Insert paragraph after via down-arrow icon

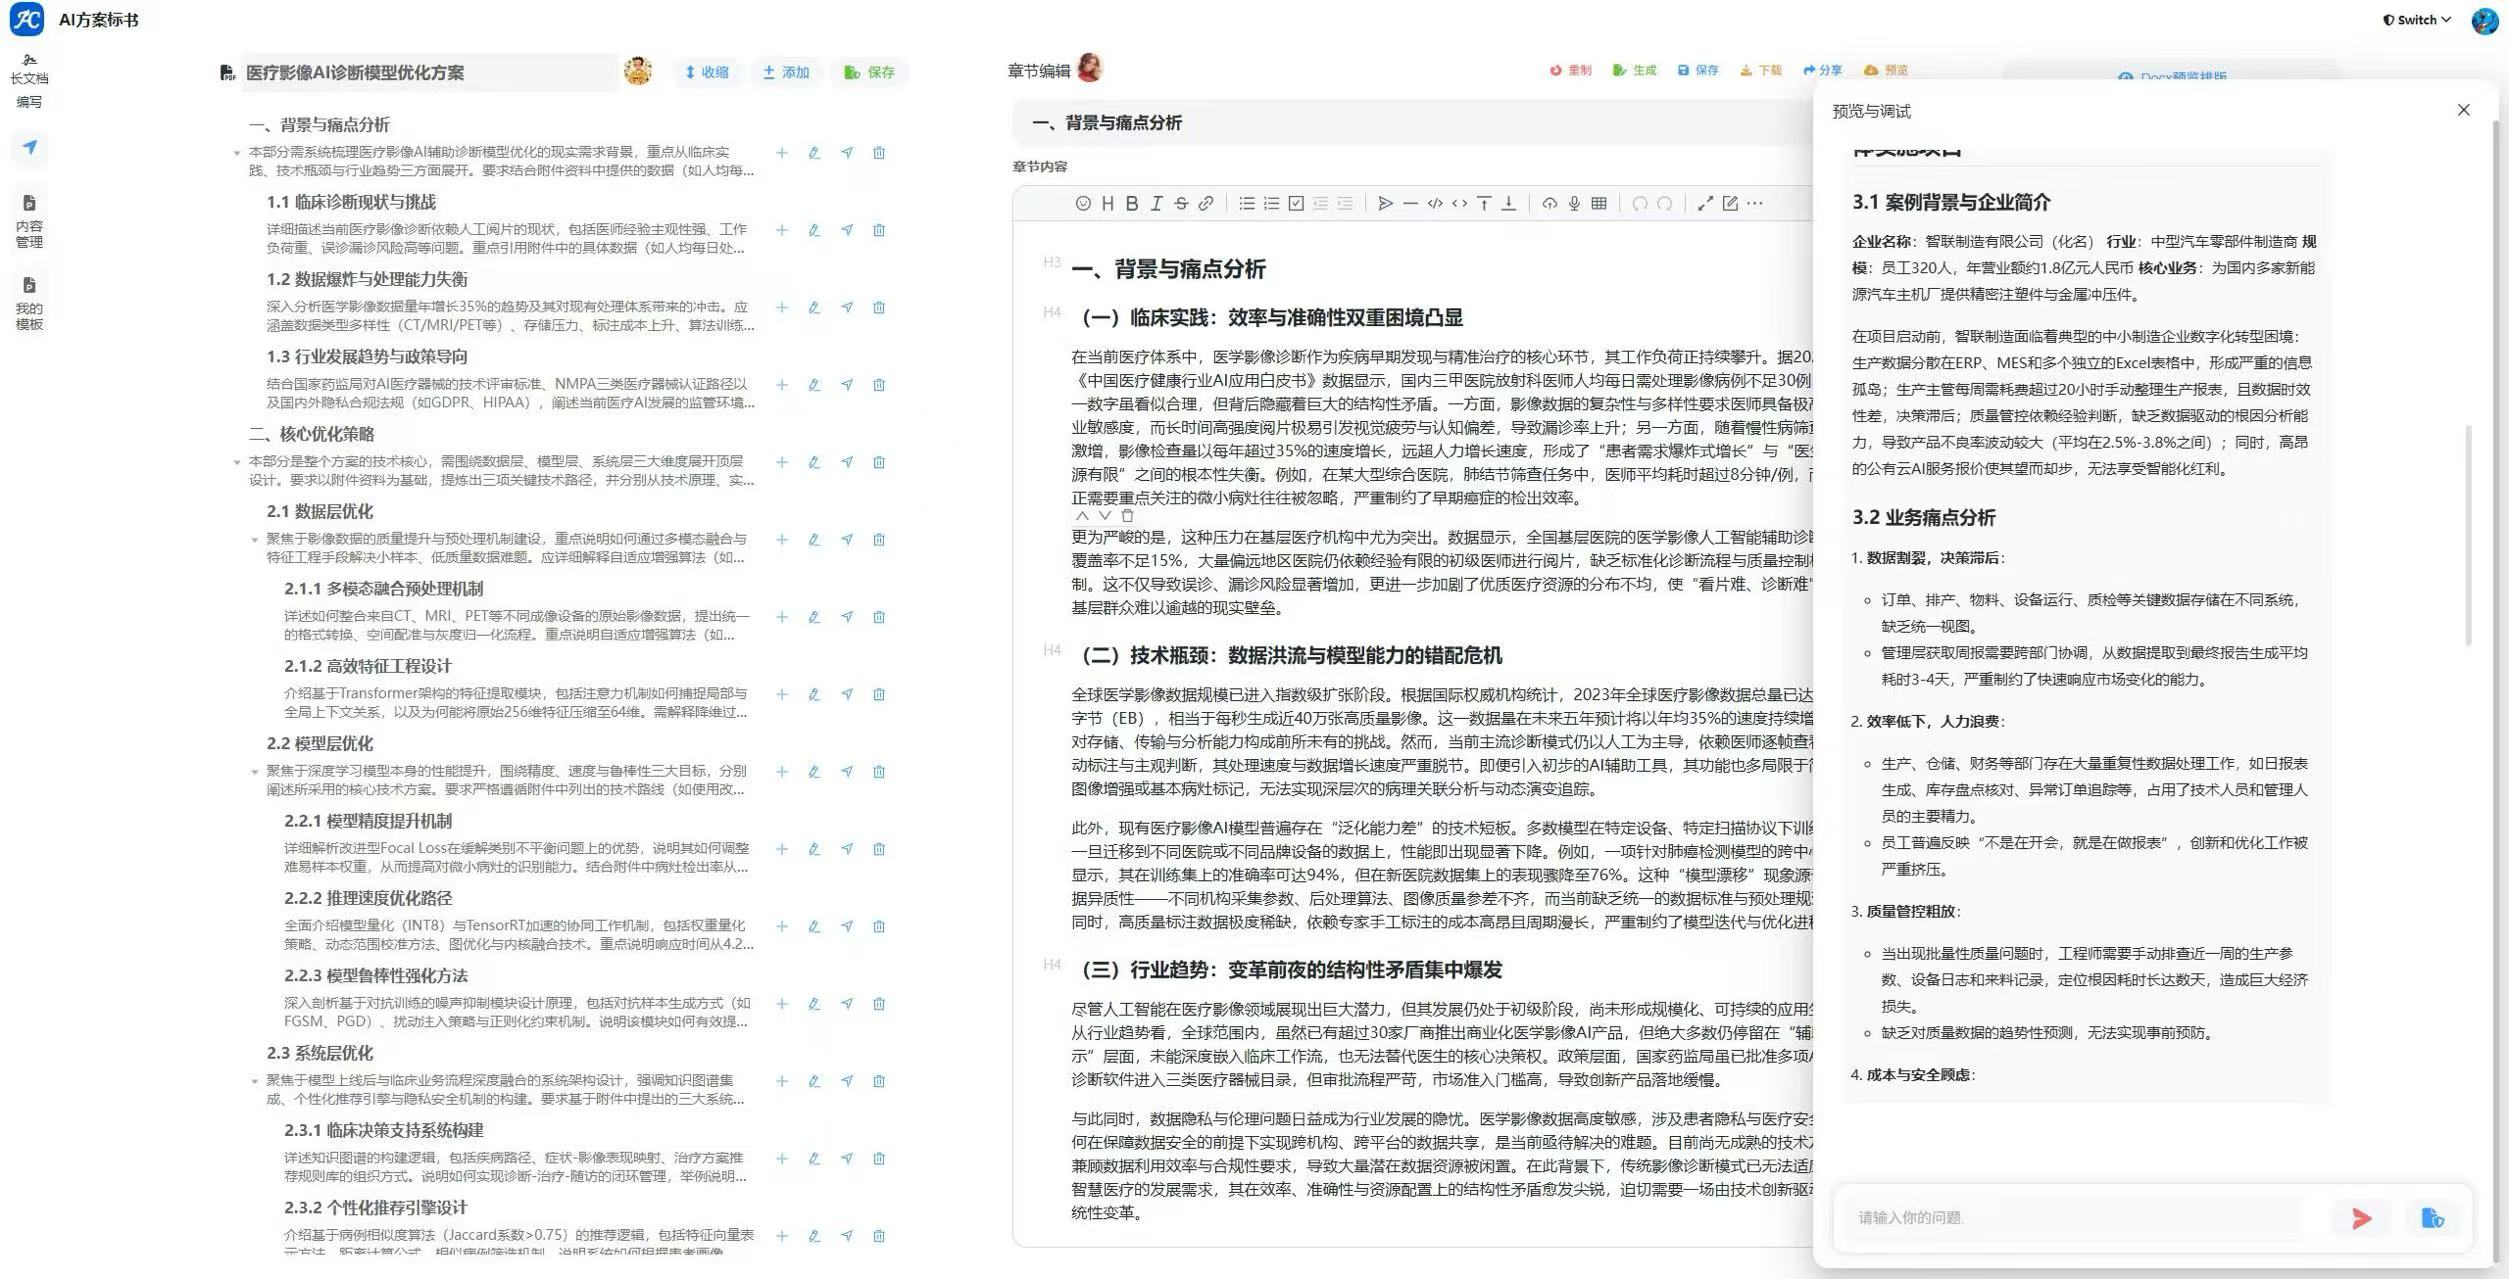tap(1509, 203)
